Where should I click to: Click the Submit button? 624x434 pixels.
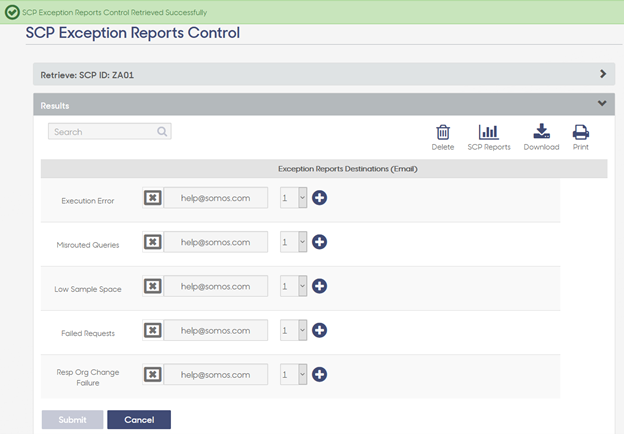(72, 420)
